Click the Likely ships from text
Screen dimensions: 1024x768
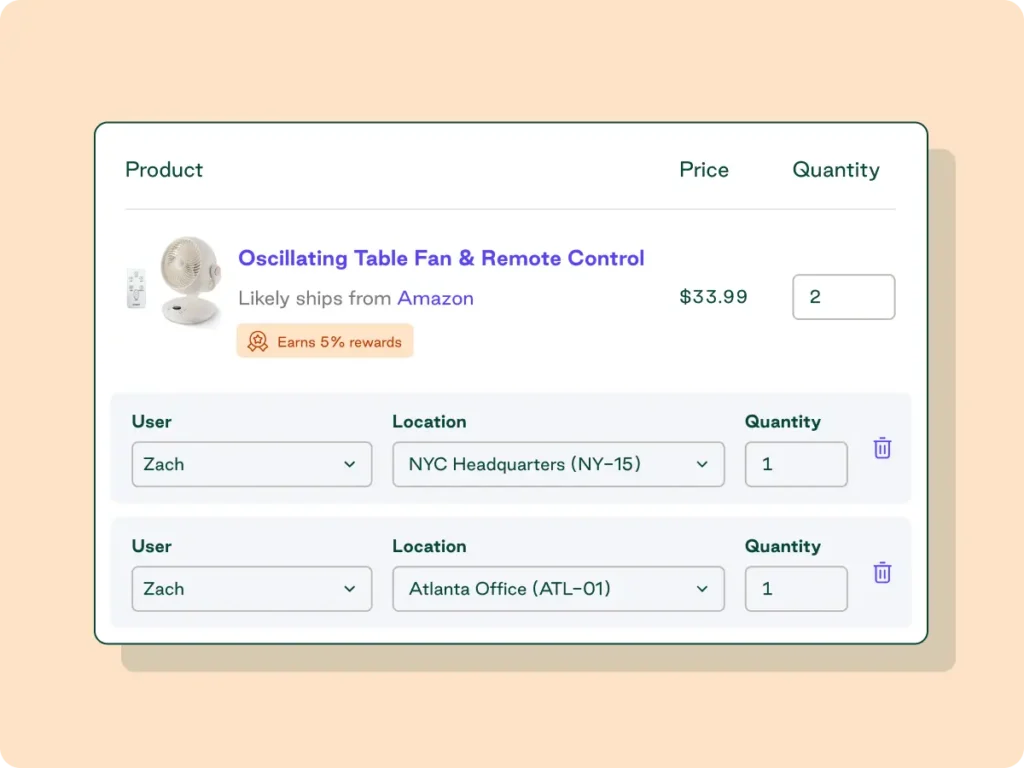pos(315,298)
